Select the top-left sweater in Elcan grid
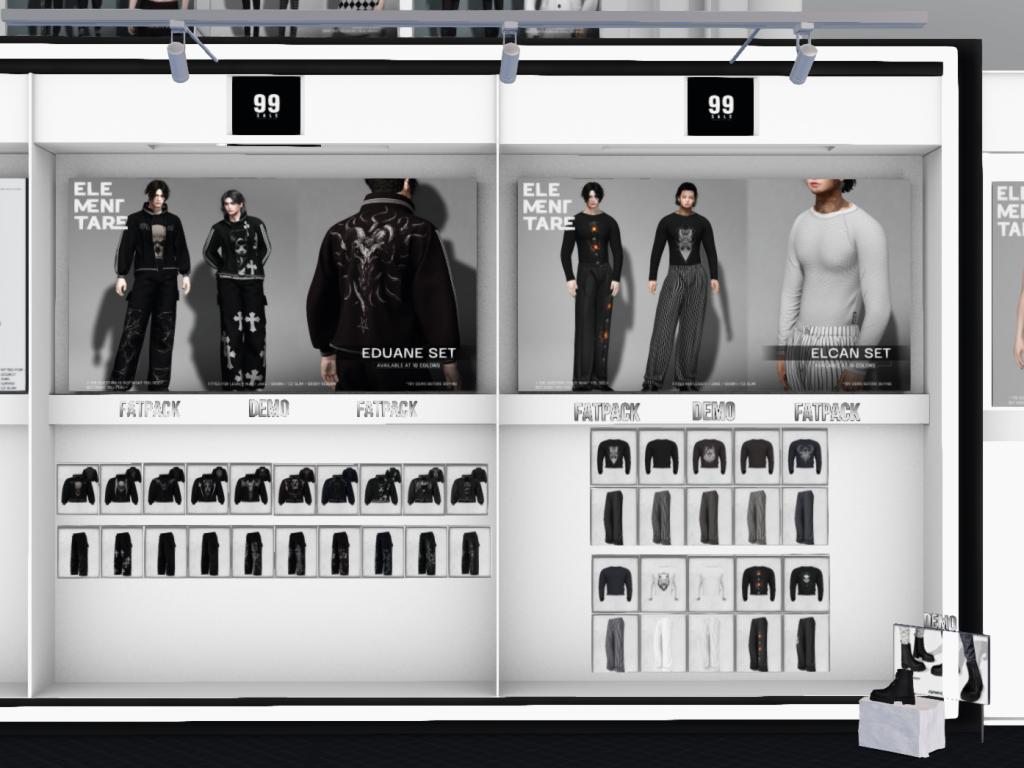This screenshot has height=768, width=1024. tap(614, 457)
